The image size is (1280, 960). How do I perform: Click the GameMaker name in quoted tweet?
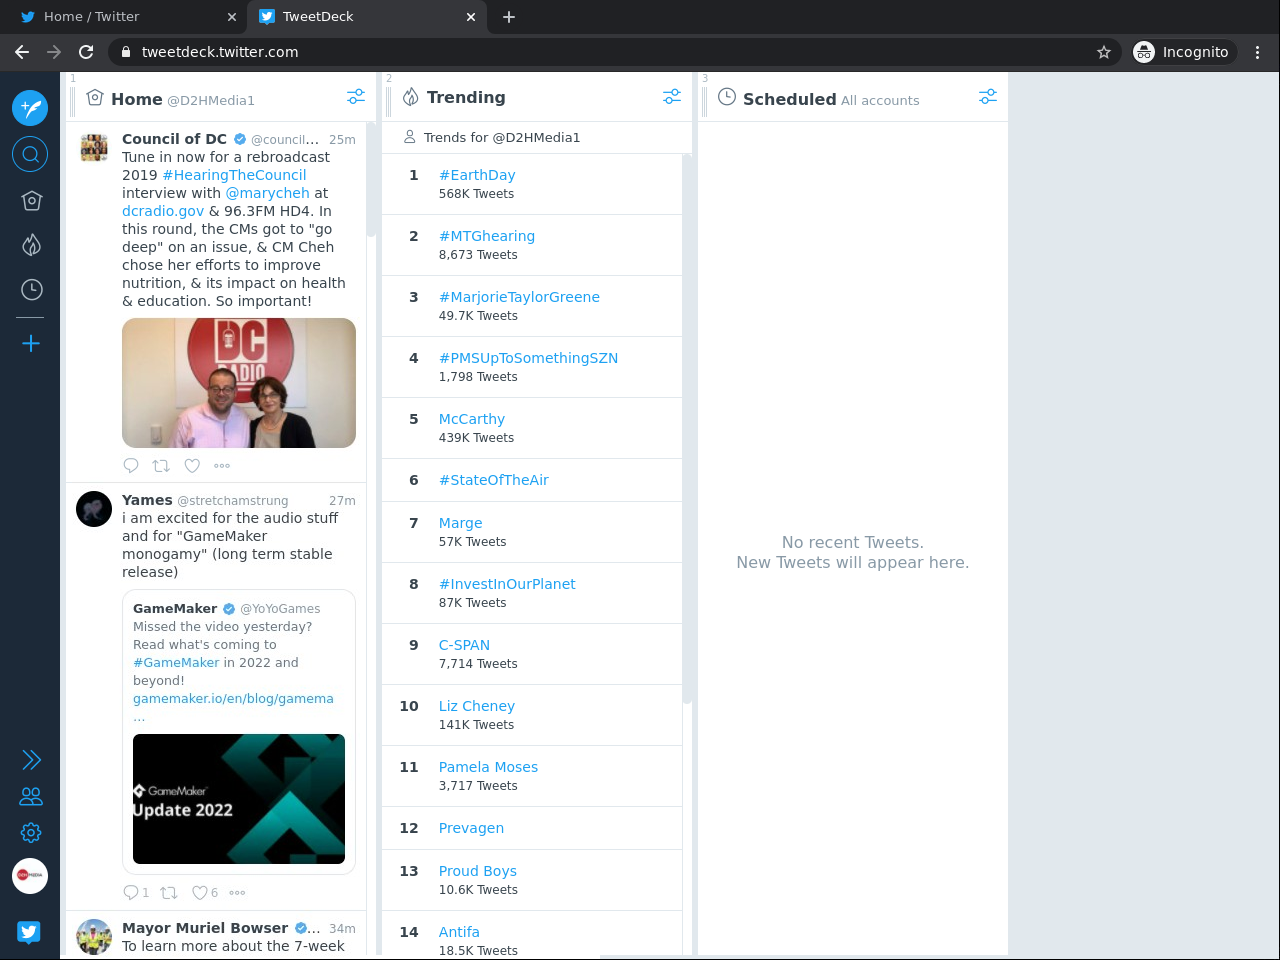pyautogui.click(x=175, y=608)
